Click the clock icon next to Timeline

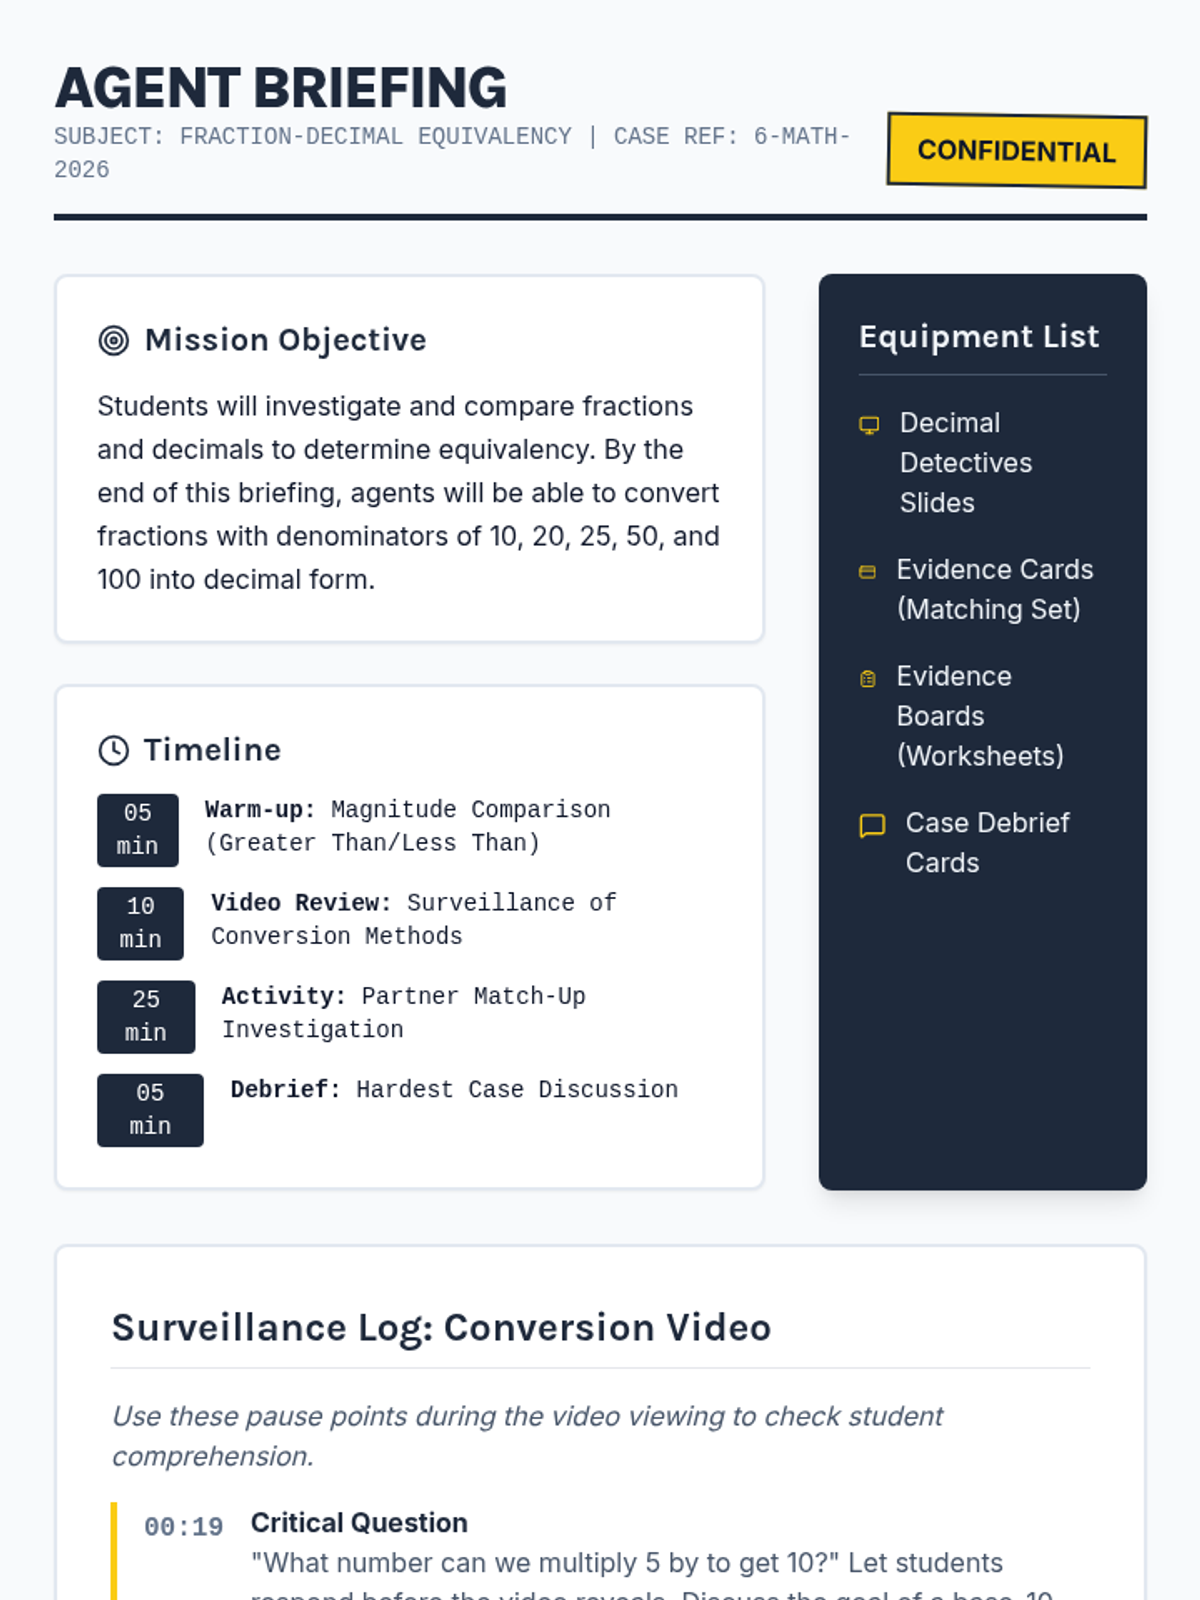(114, 750)
